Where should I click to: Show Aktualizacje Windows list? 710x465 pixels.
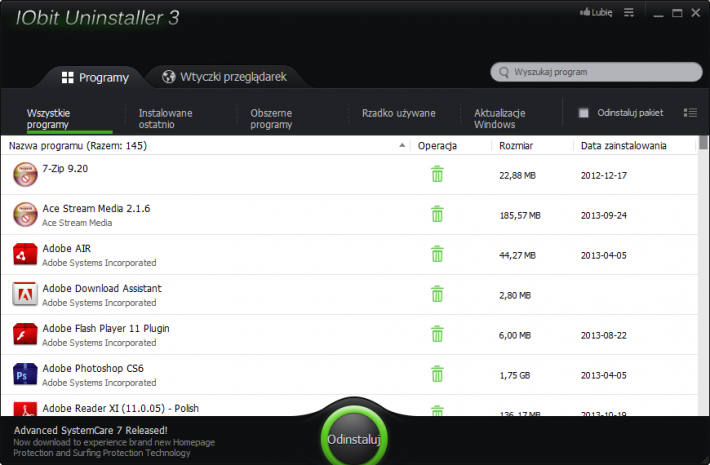pos(499,119)
